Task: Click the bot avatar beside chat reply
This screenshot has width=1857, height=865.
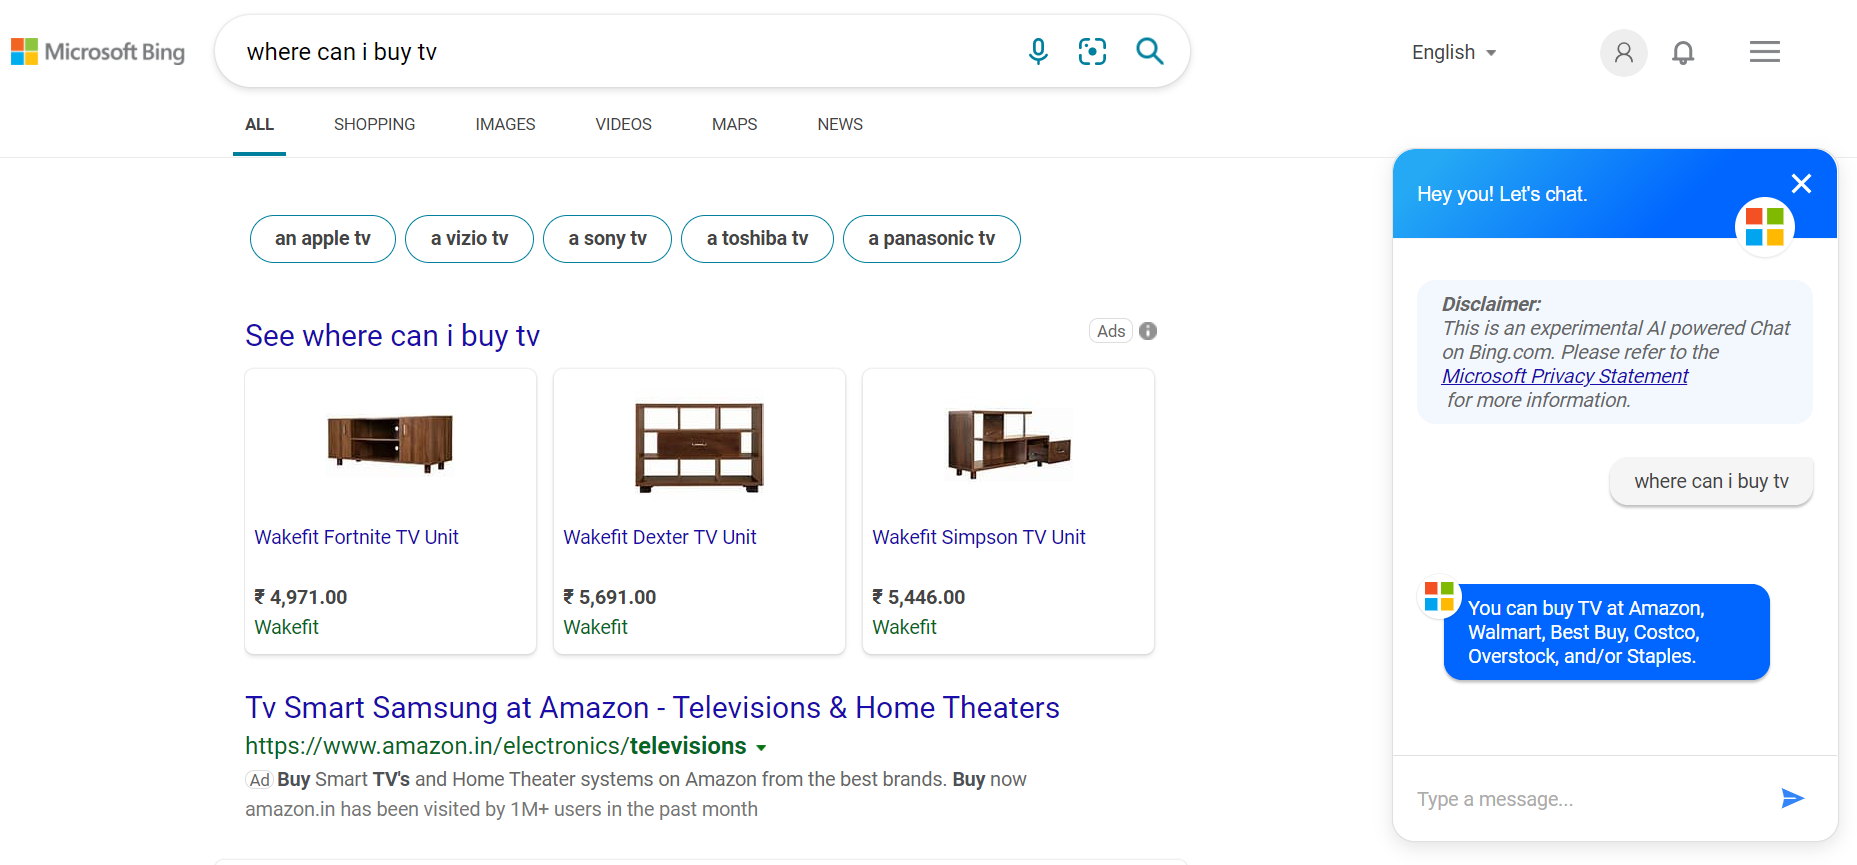Action: pyautogui.click(x=1439, y=597)
